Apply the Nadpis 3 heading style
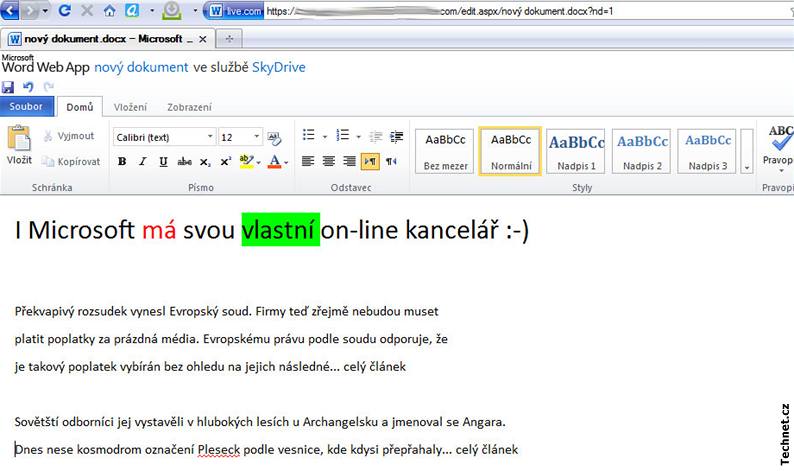794x471 pixels. 707,151
